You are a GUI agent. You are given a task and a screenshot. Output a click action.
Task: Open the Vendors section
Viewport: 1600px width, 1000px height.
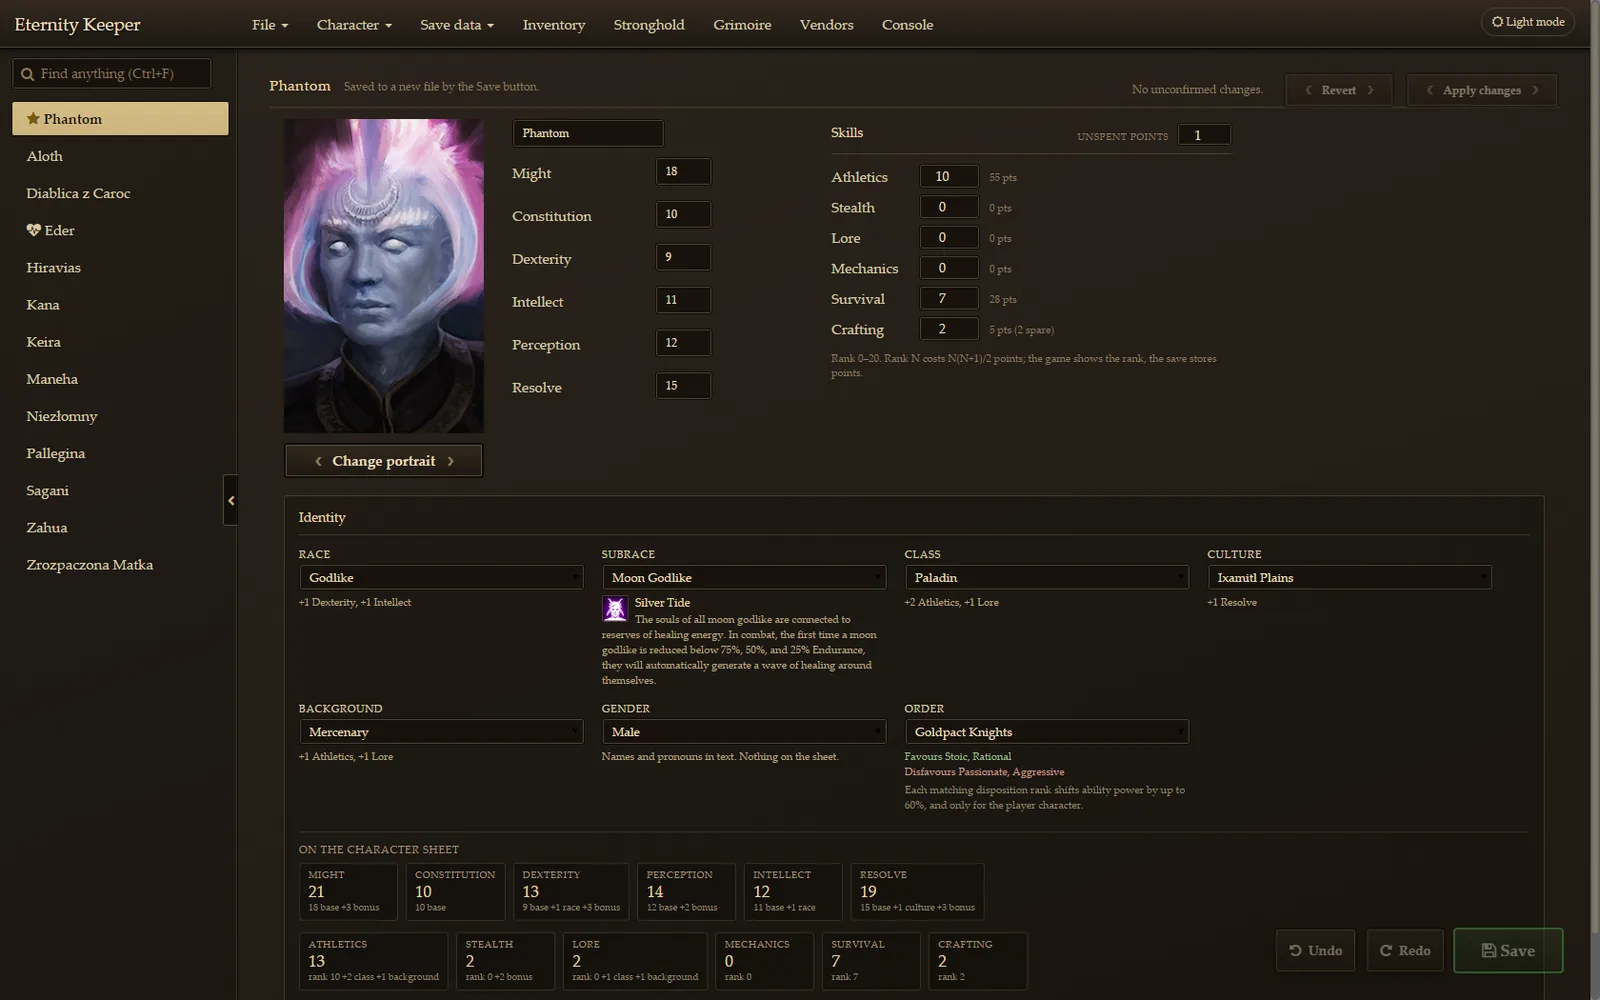[x=826, y=25]
